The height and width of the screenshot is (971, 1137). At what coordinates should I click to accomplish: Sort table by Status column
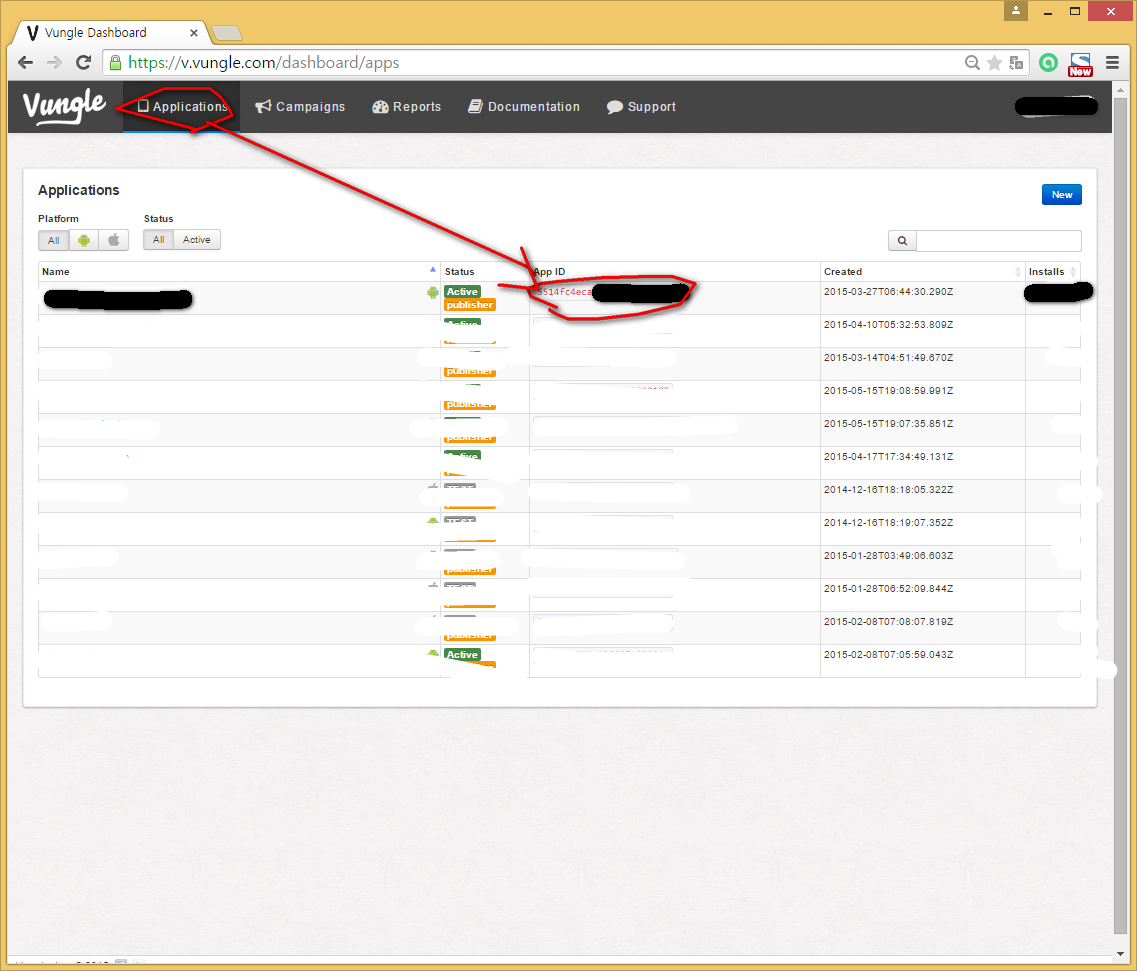(485, 271)
